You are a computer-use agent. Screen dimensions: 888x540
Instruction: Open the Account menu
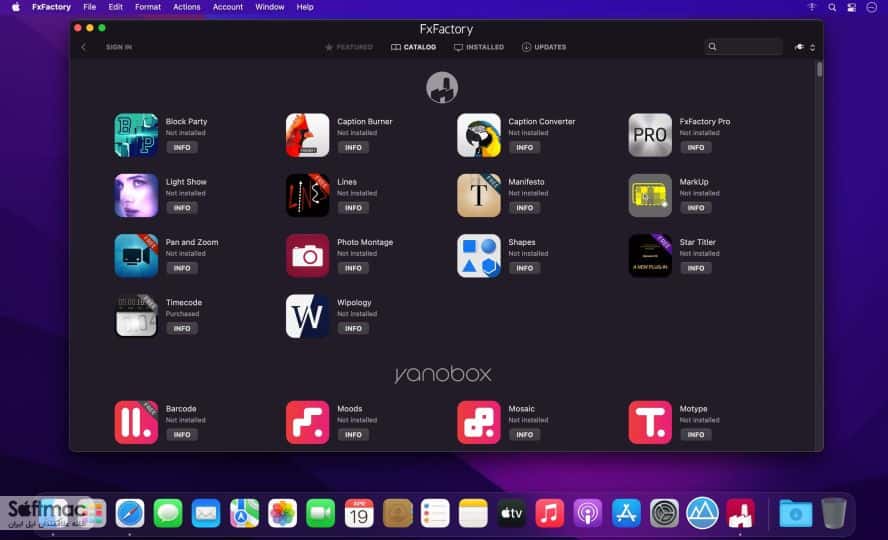[x=228, y=7]
